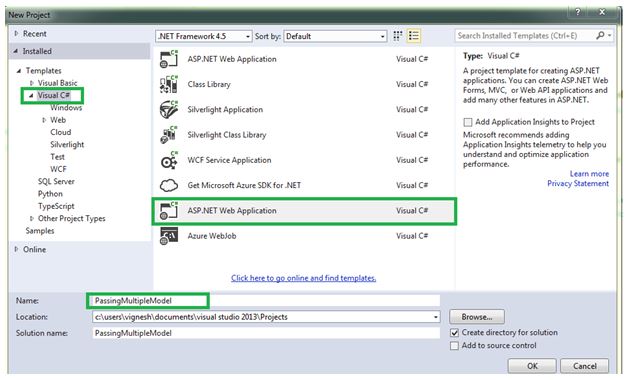Click the Silverlight Application template icon

[x=169, y=110]
